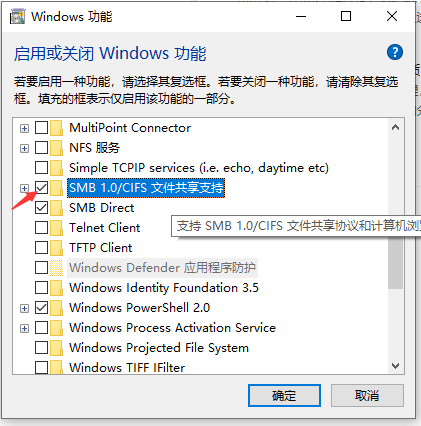Screen dimensions: 421x426
Task: Uncheck the SMB 1.0/CIFS 文件共享支持 checkbox
Action: [41, 188]
